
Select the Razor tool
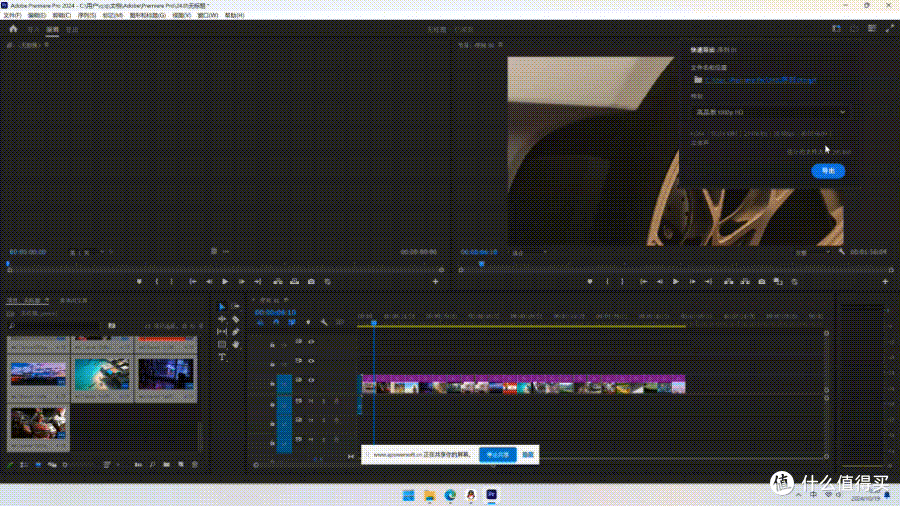235,320
